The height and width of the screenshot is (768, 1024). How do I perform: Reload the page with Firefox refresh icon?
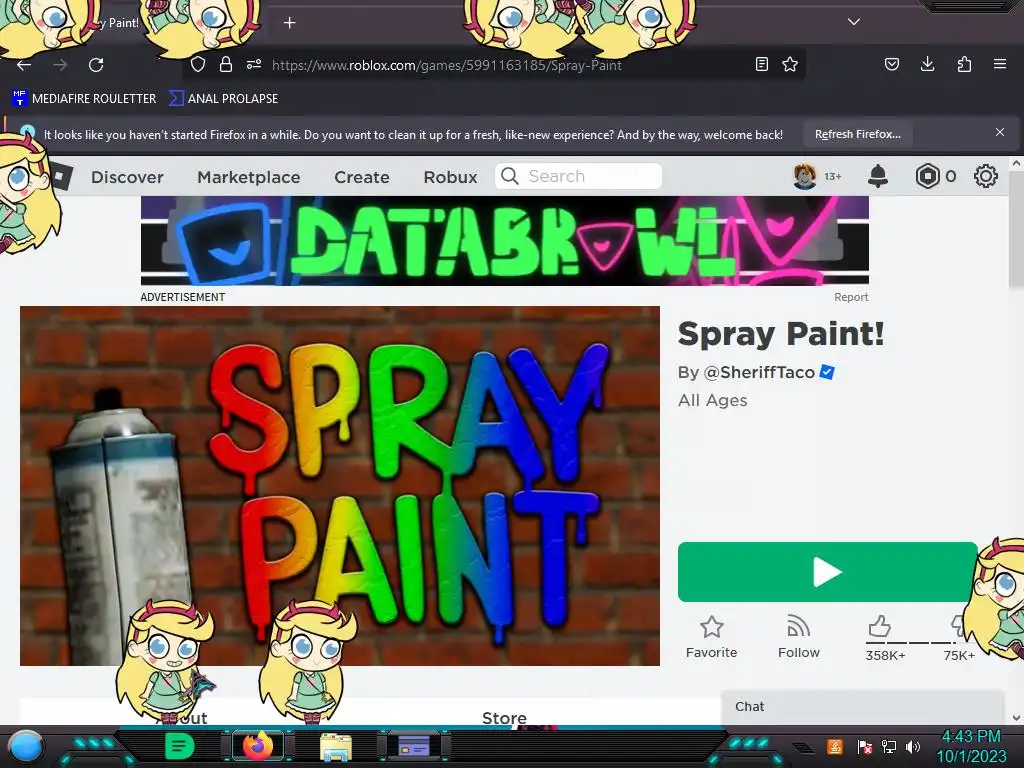pos(96,65)
